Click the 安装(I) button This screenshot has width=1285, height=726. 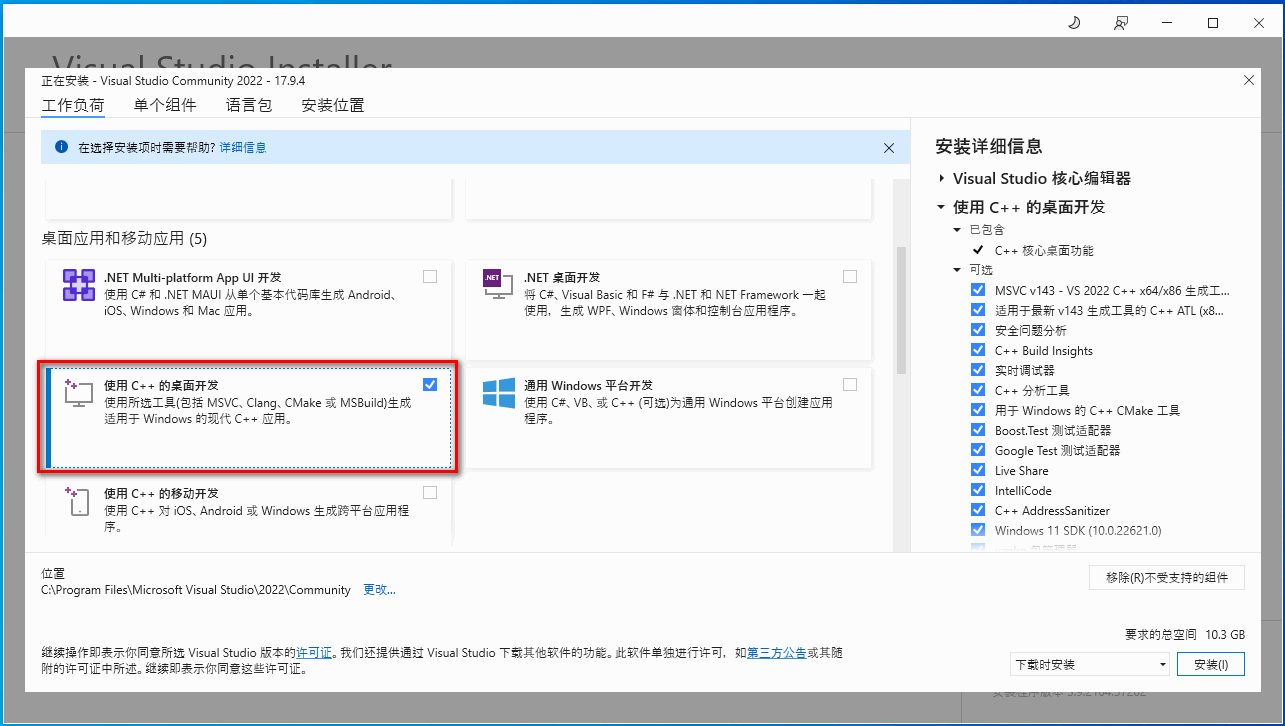click(1210, 663)
